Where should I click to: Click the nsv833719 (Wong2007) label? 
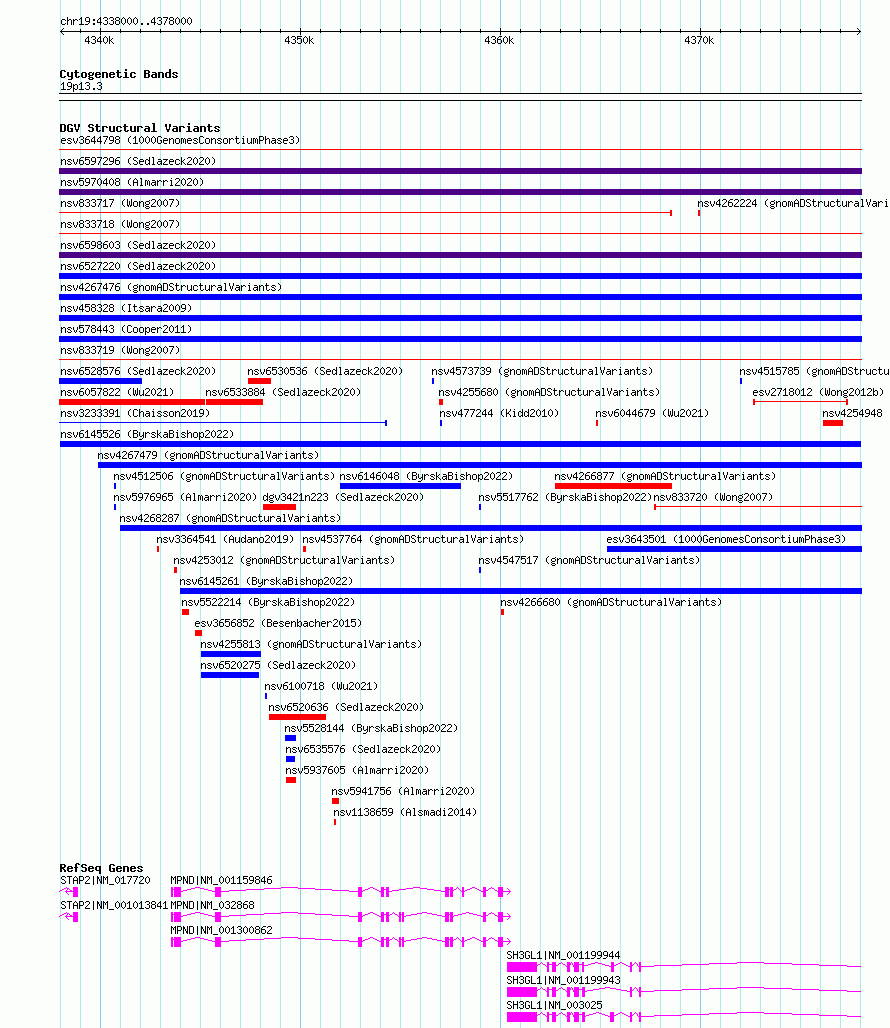tap(120, 350)
